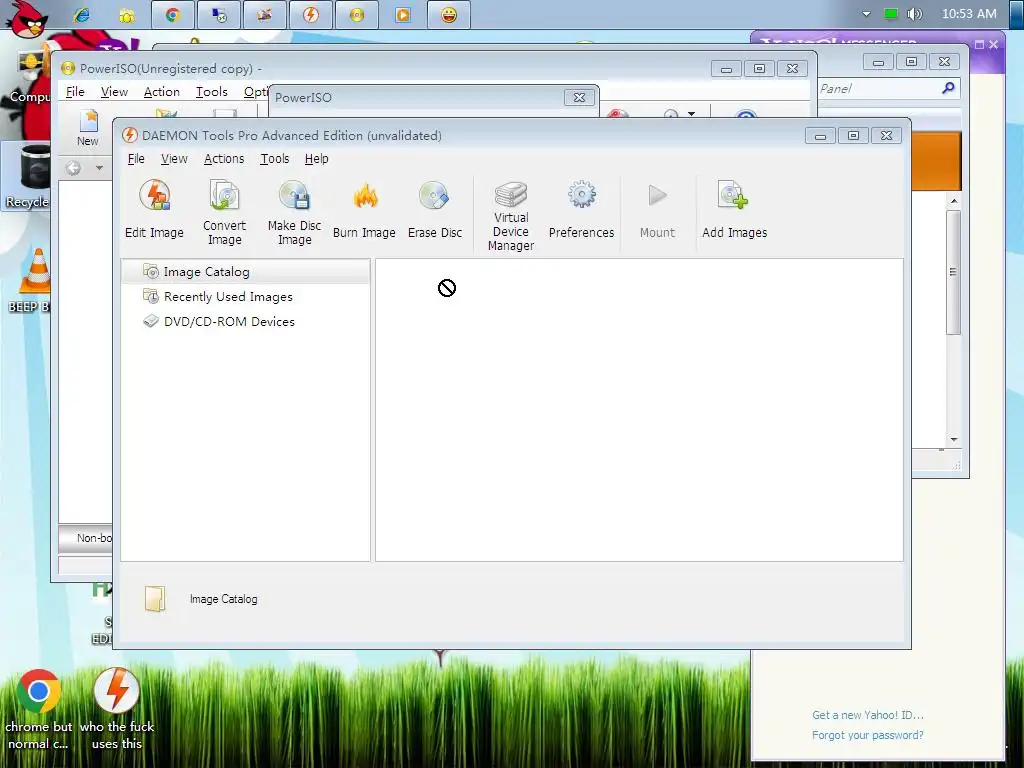1024x768 pixels.
Task: Minimize the DAEMON Tools window
Action: tap(820, 136)
